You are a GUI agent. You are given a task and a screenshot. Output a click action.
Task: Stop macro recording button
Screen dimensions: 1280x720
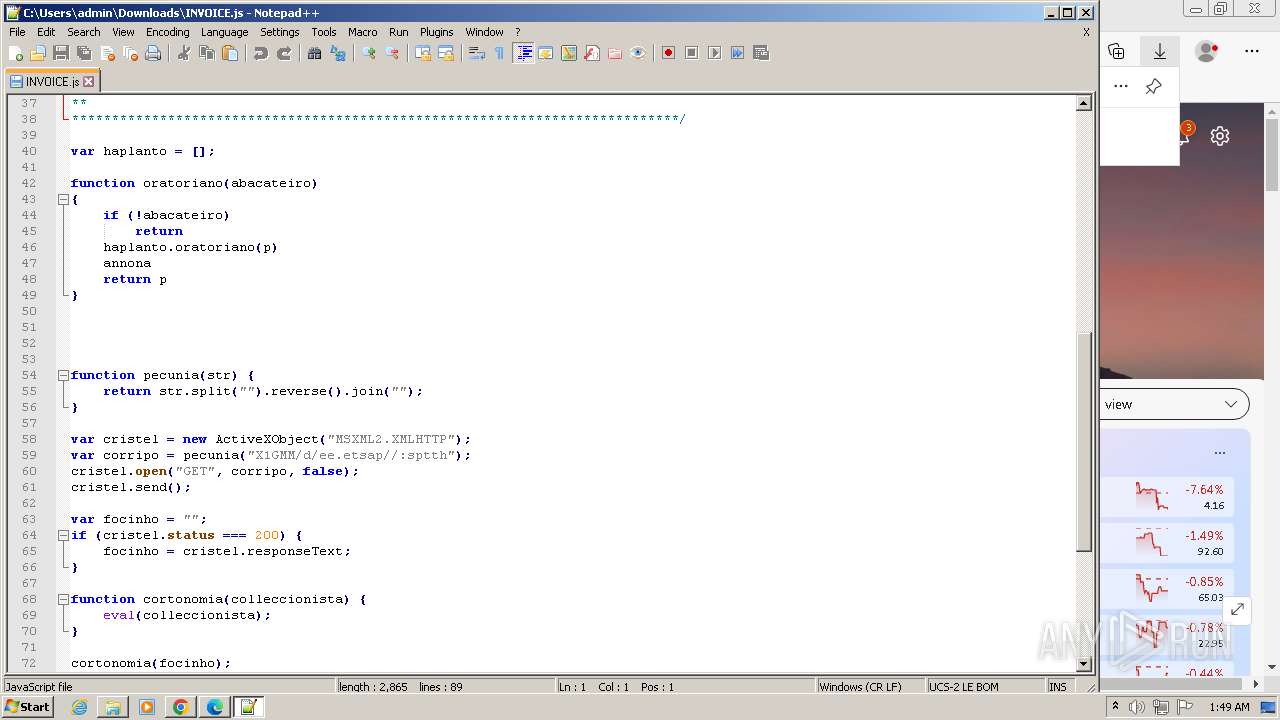(692, 53)
